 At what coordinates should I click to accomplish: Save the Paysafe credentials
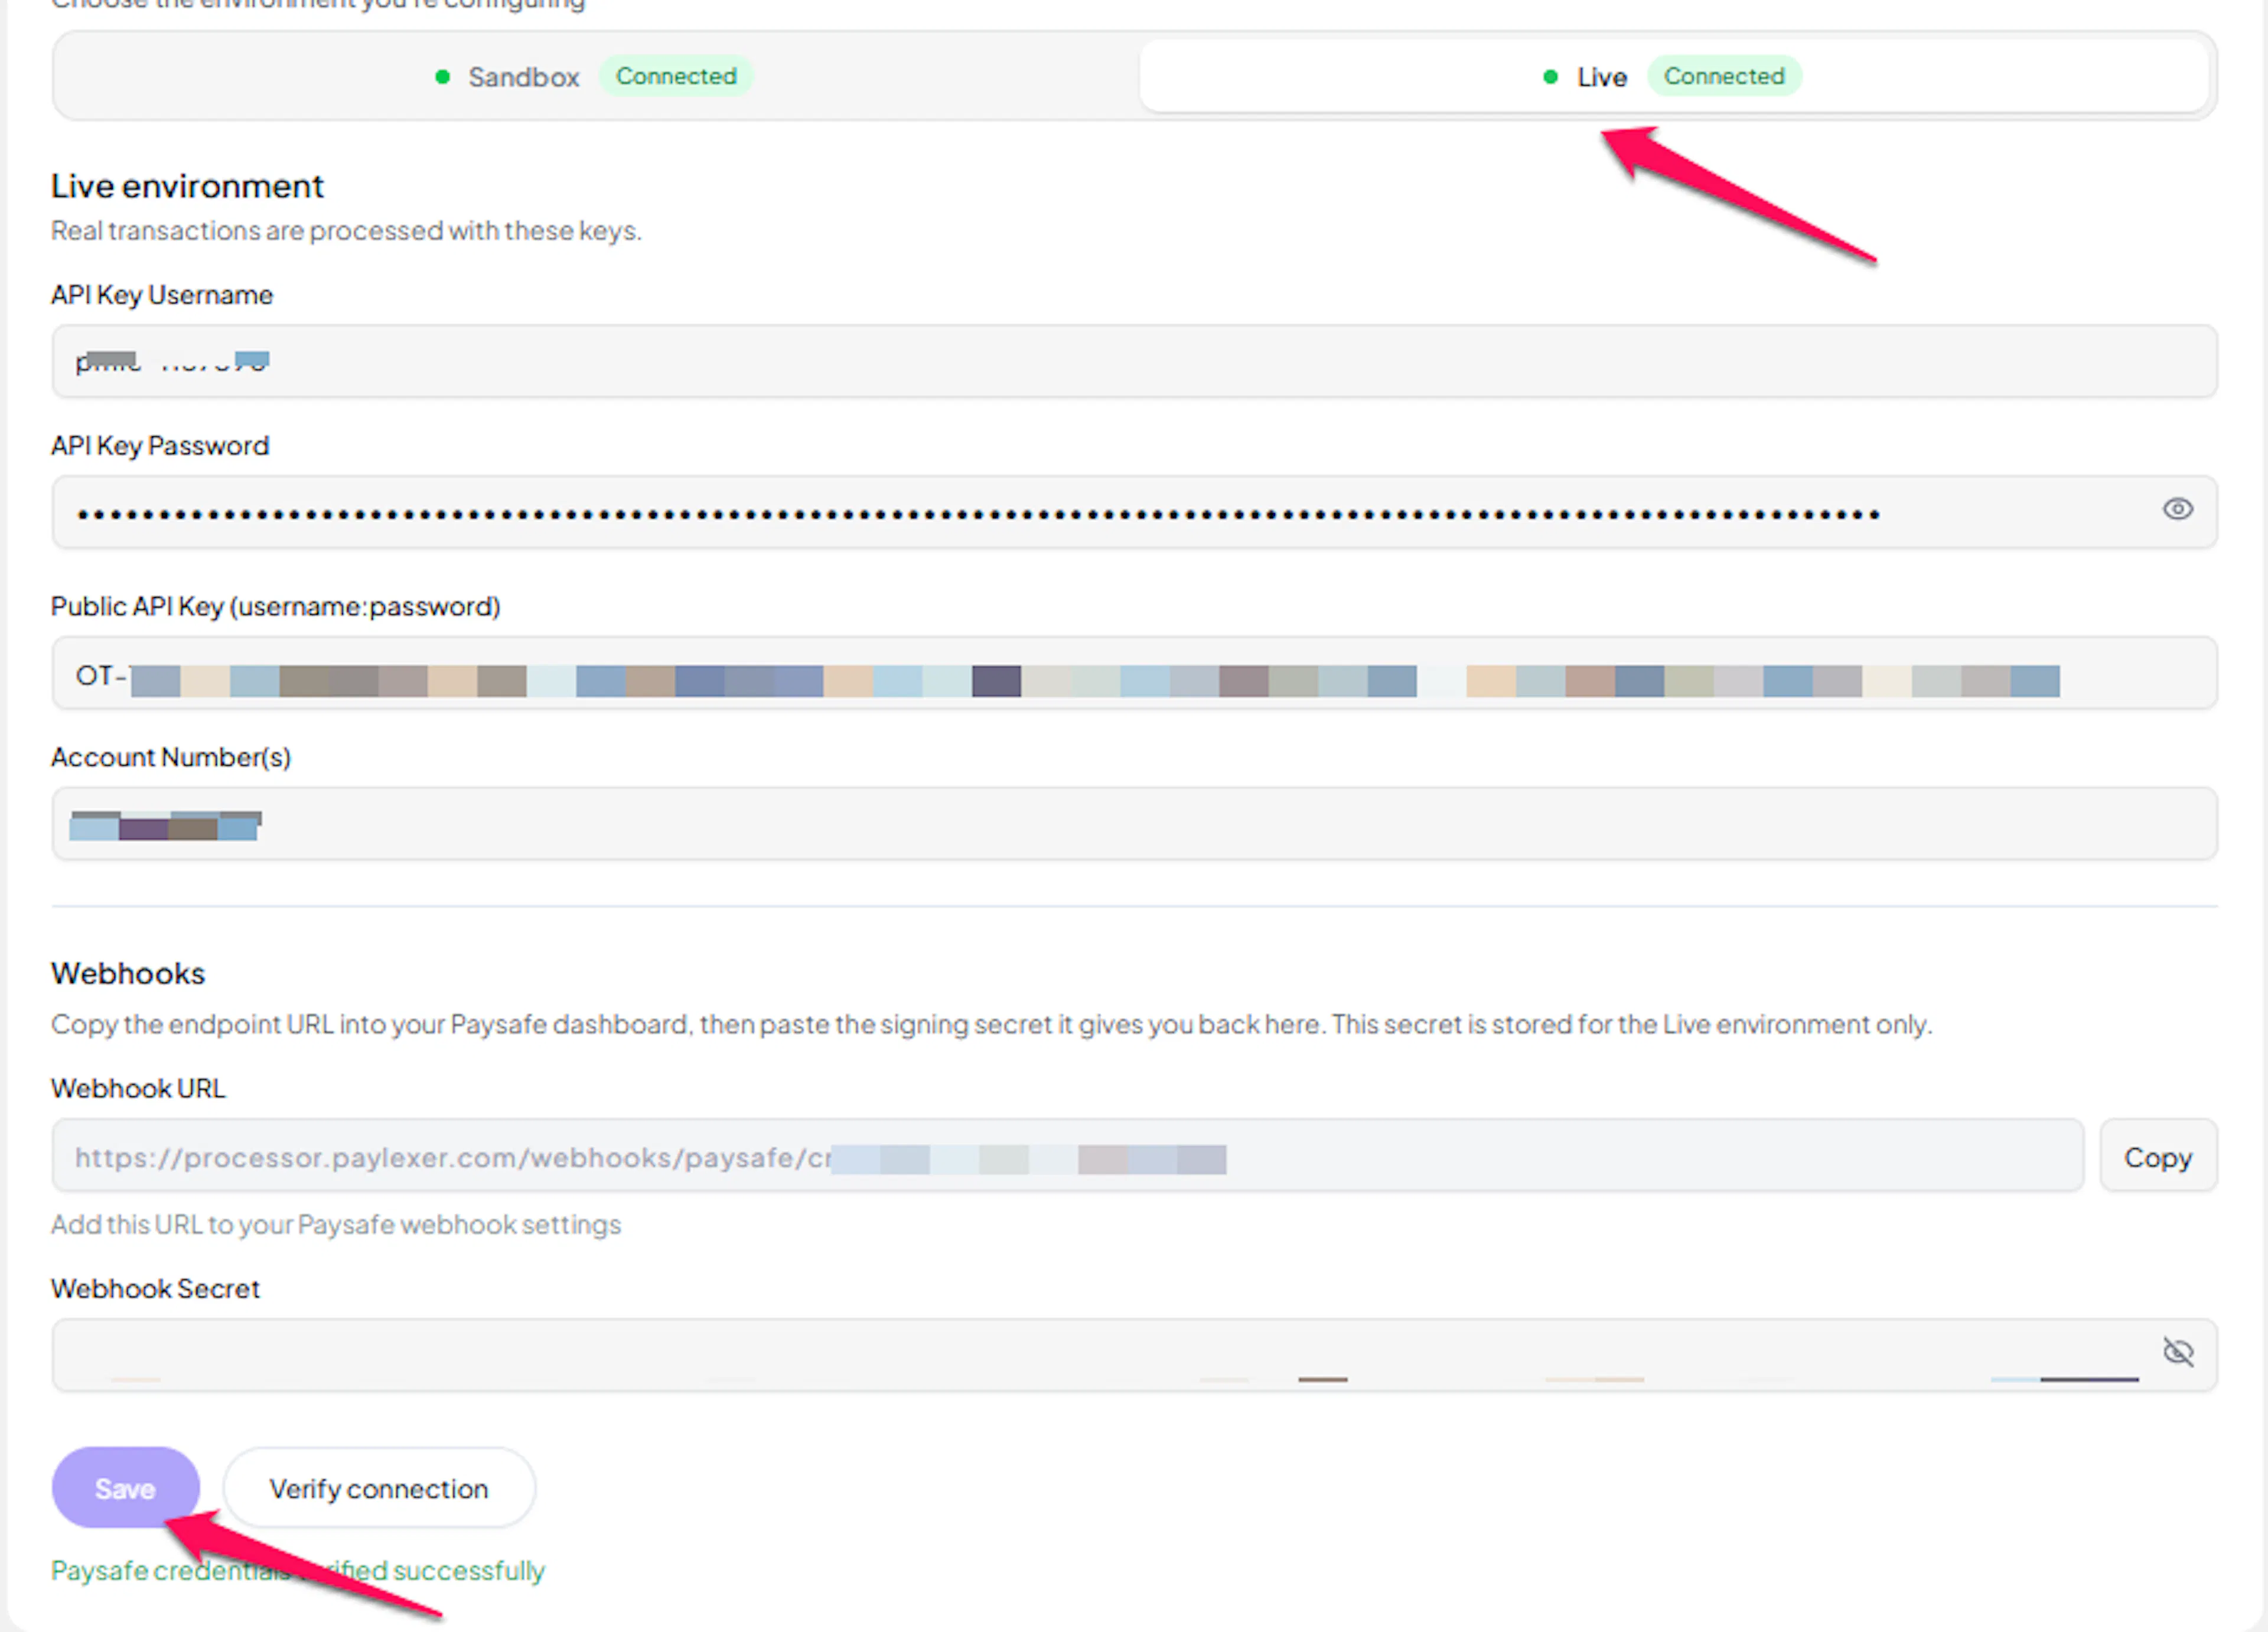point(125,1488)
